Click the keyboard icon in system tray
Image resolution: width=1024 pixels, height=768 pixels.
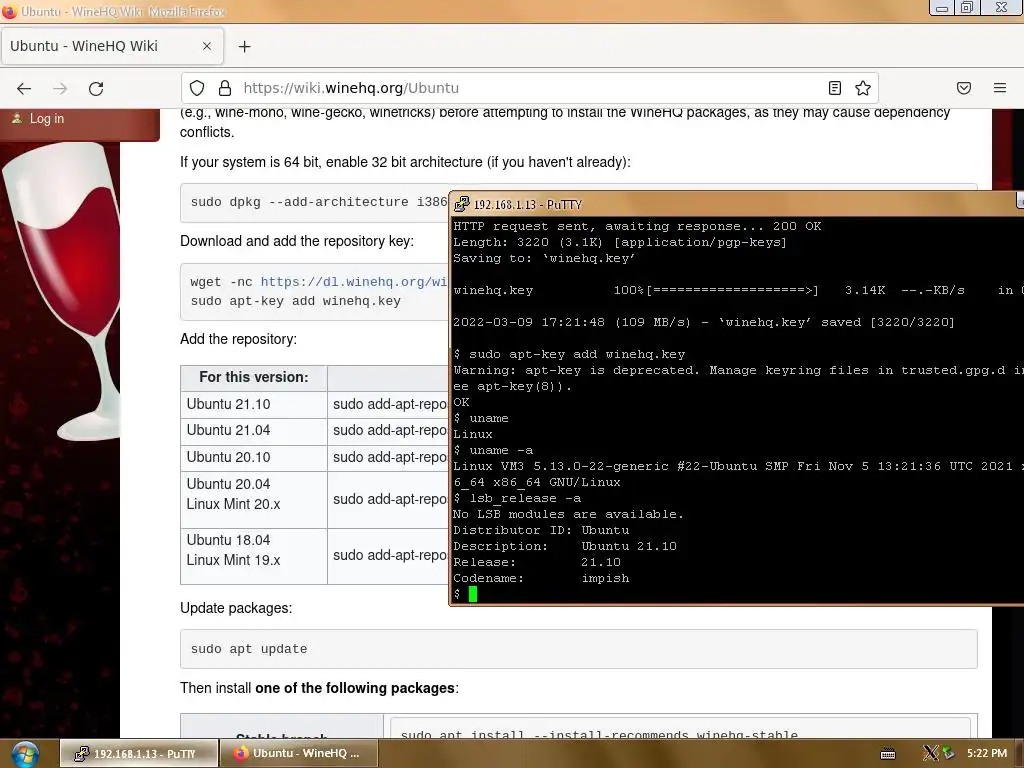(x=888, y=754)
